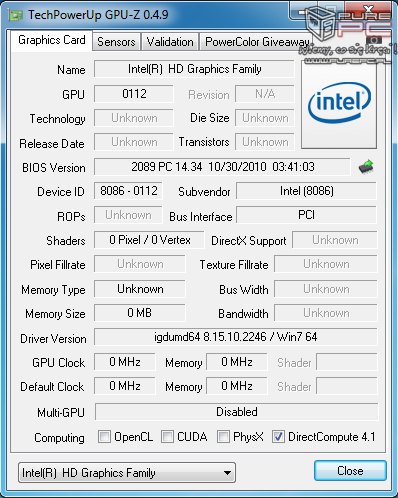Click the Default Clock row Memory 0 MHz value

237,386
